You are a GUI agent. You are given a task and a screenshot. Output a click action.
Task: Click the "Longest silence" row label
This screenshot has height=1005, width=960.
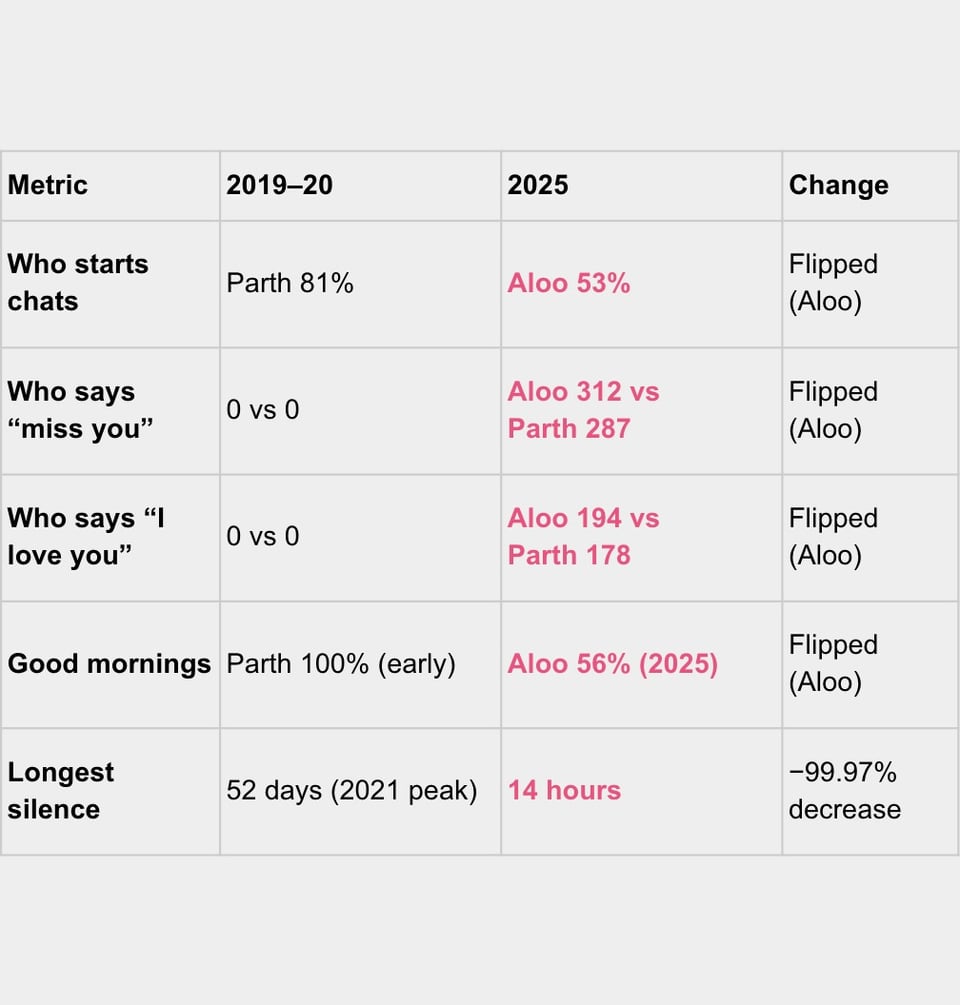tap(61, 790)
